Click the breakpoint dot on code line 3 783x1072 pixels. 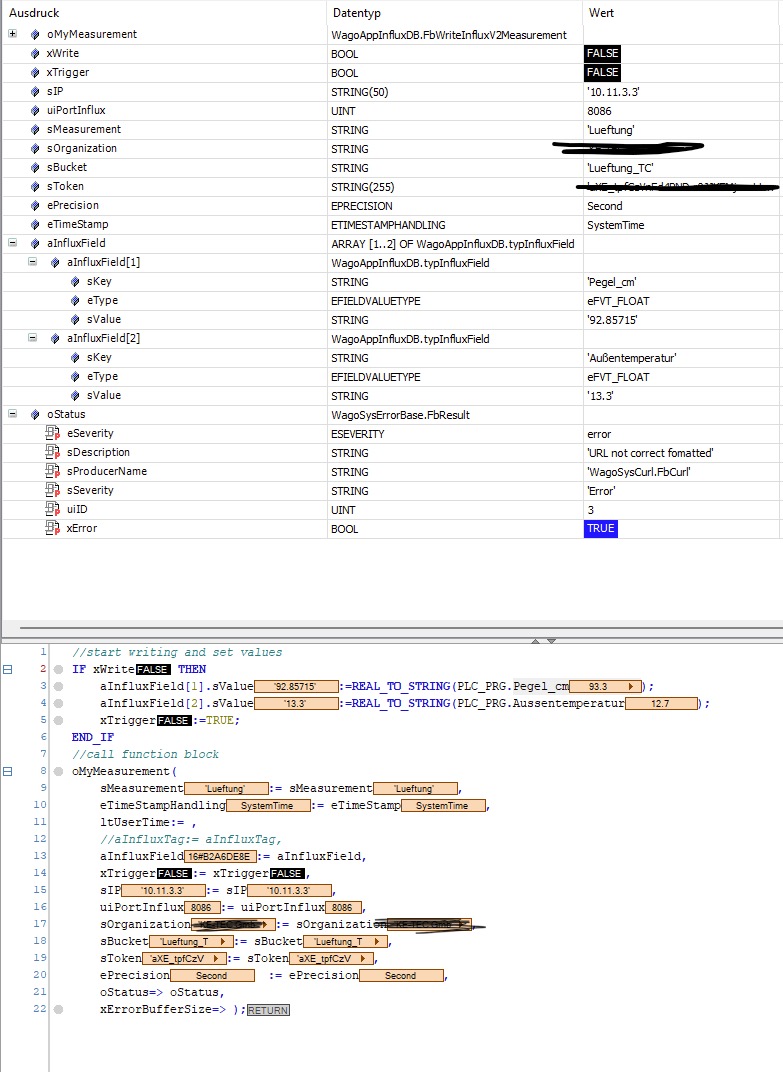pos(59,686)
